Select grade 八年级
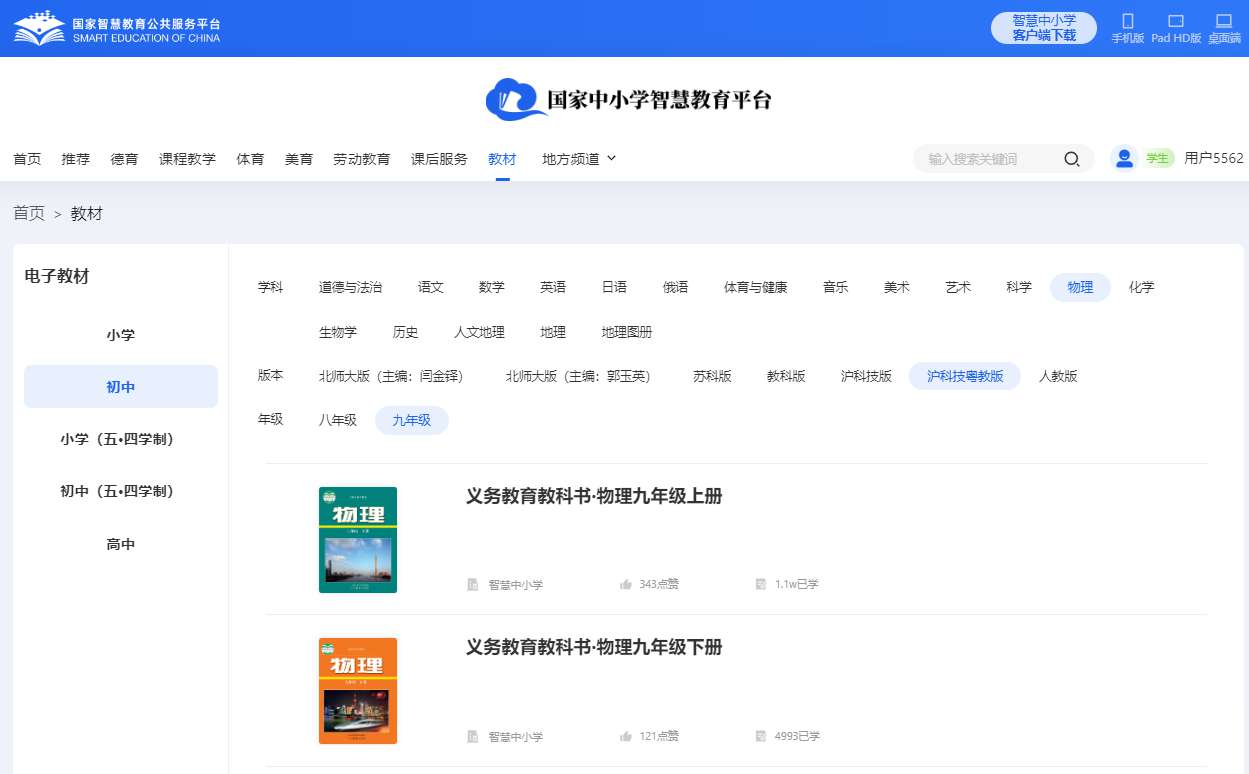This screenshot has height=774, width=1249. pos(338,420)
